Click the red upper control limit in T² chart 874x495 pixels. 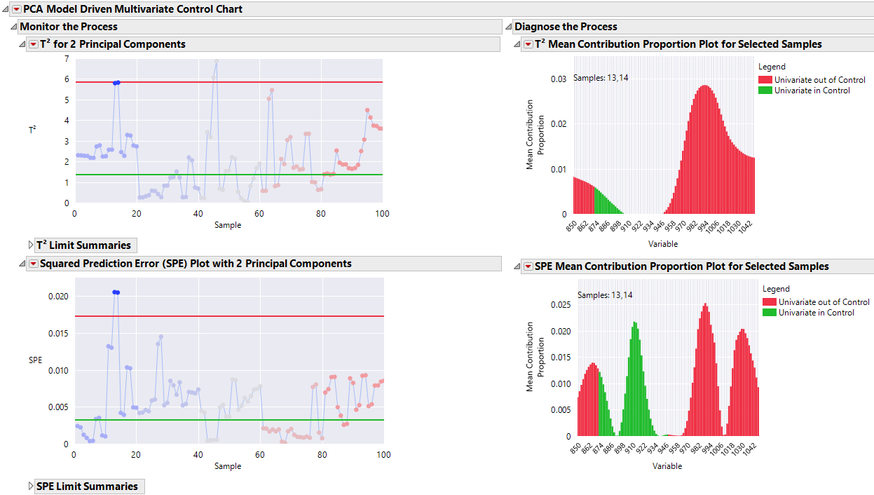(x=229, y=82)
